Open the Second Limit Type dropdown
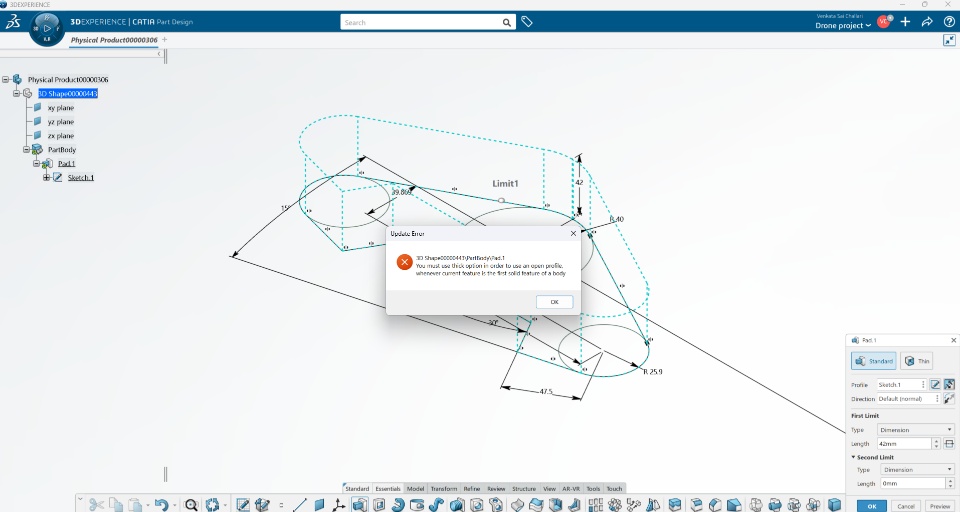The width and height of the screenshot is (960, 512). tap(917, 470)
